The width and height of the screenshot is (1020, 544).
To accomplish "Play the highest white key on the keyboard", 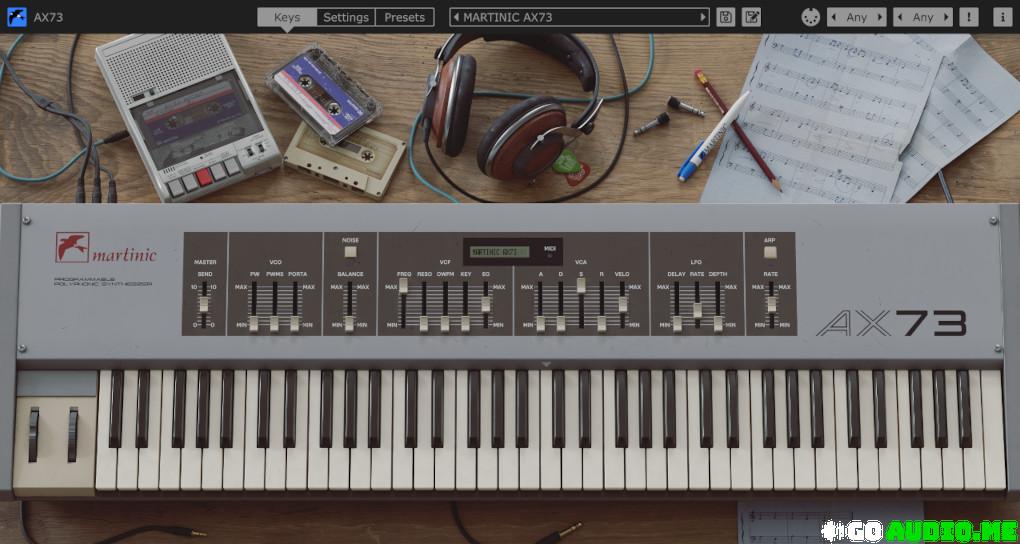I will click(993, 431).
